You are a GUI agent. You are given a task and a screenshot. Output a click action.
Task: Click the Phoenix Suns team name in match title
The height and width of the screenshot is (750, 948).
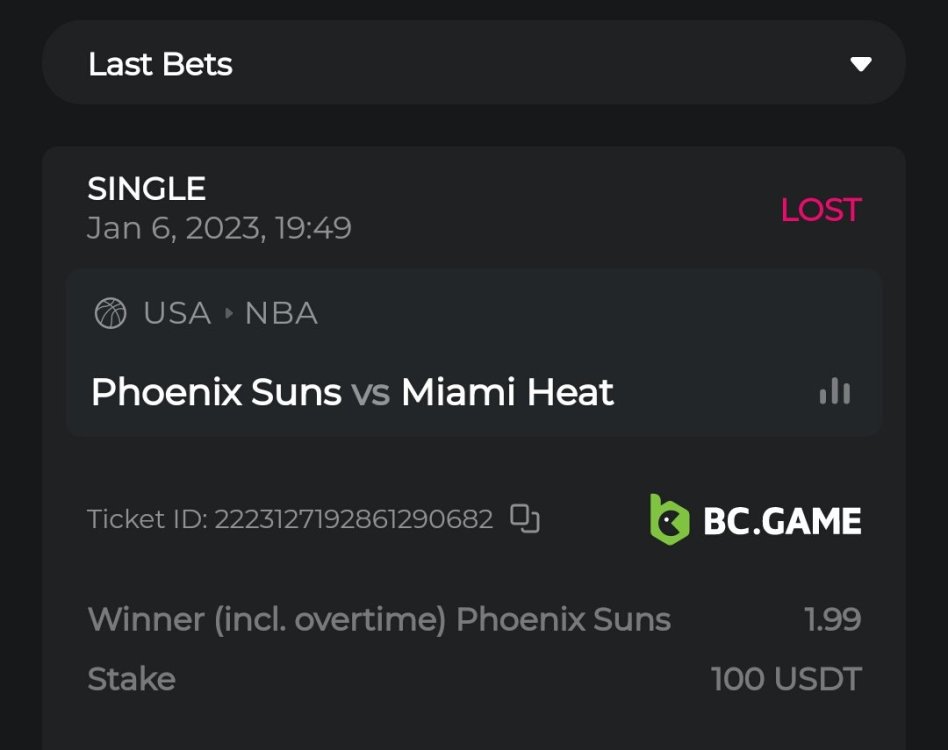(x=216, y=392)
